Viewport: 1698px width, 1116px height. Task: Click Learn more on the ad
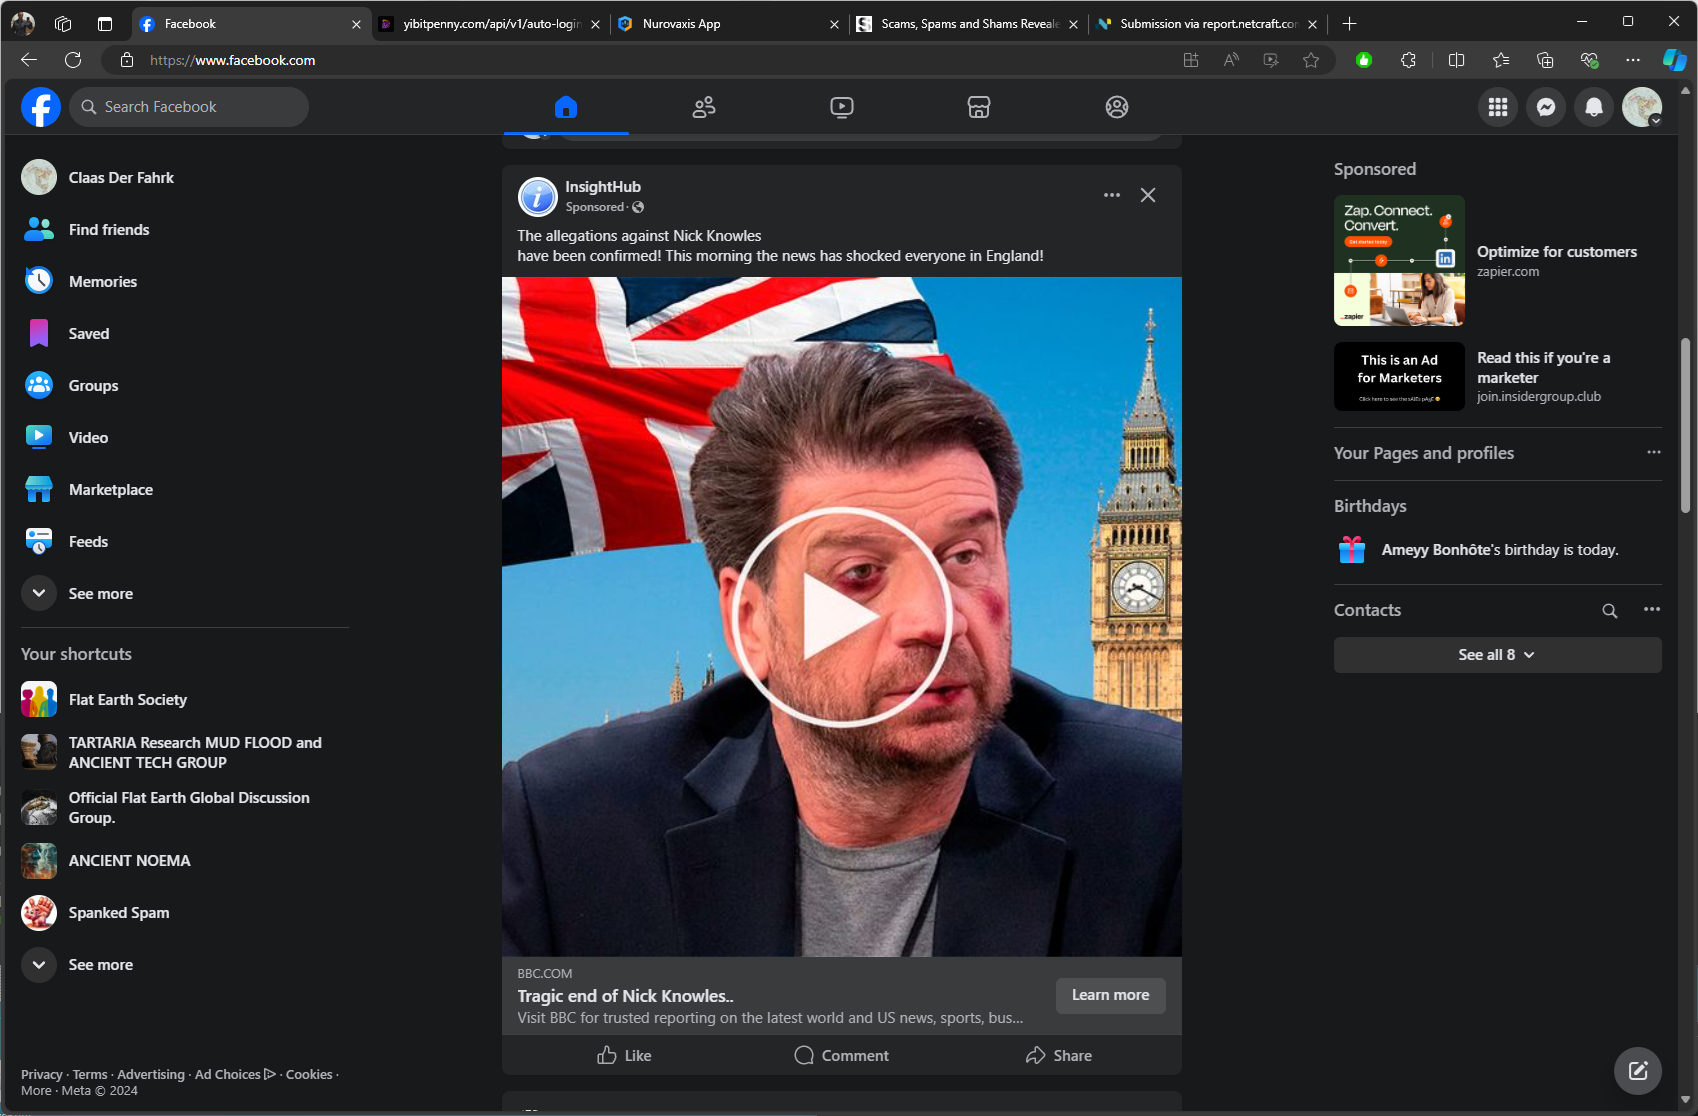point(1110,995)
